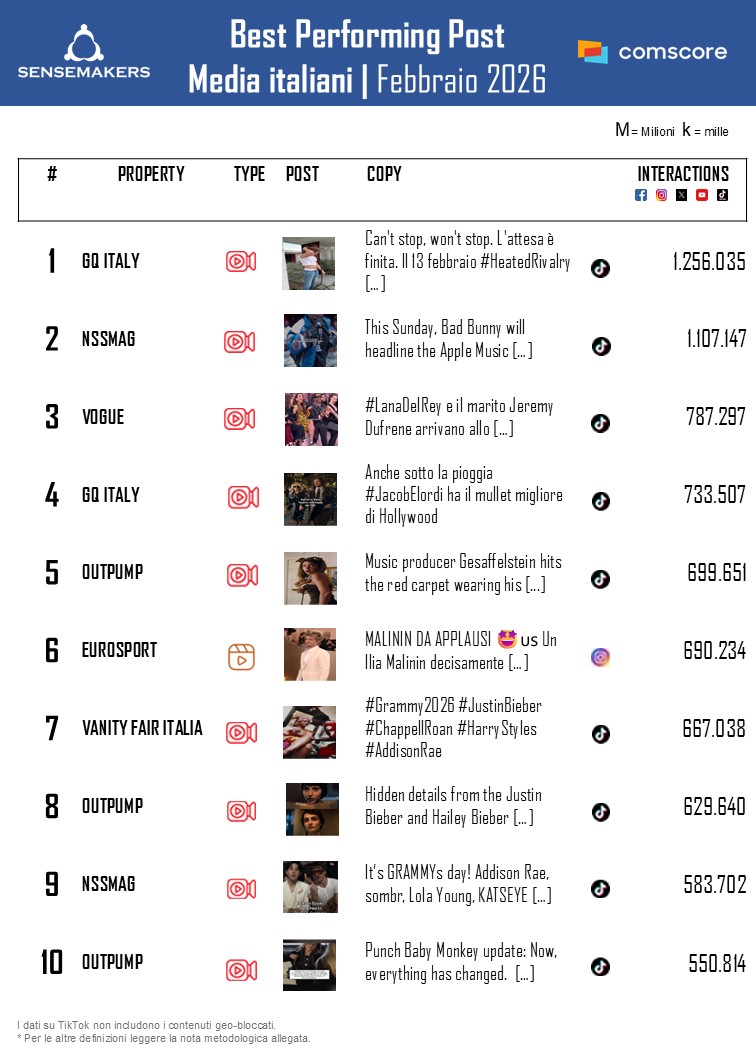The width and height of the screenshot is (756, 1058).
Task: Click the X icon in the Interactions header
Action: click(x=681, y=195)
